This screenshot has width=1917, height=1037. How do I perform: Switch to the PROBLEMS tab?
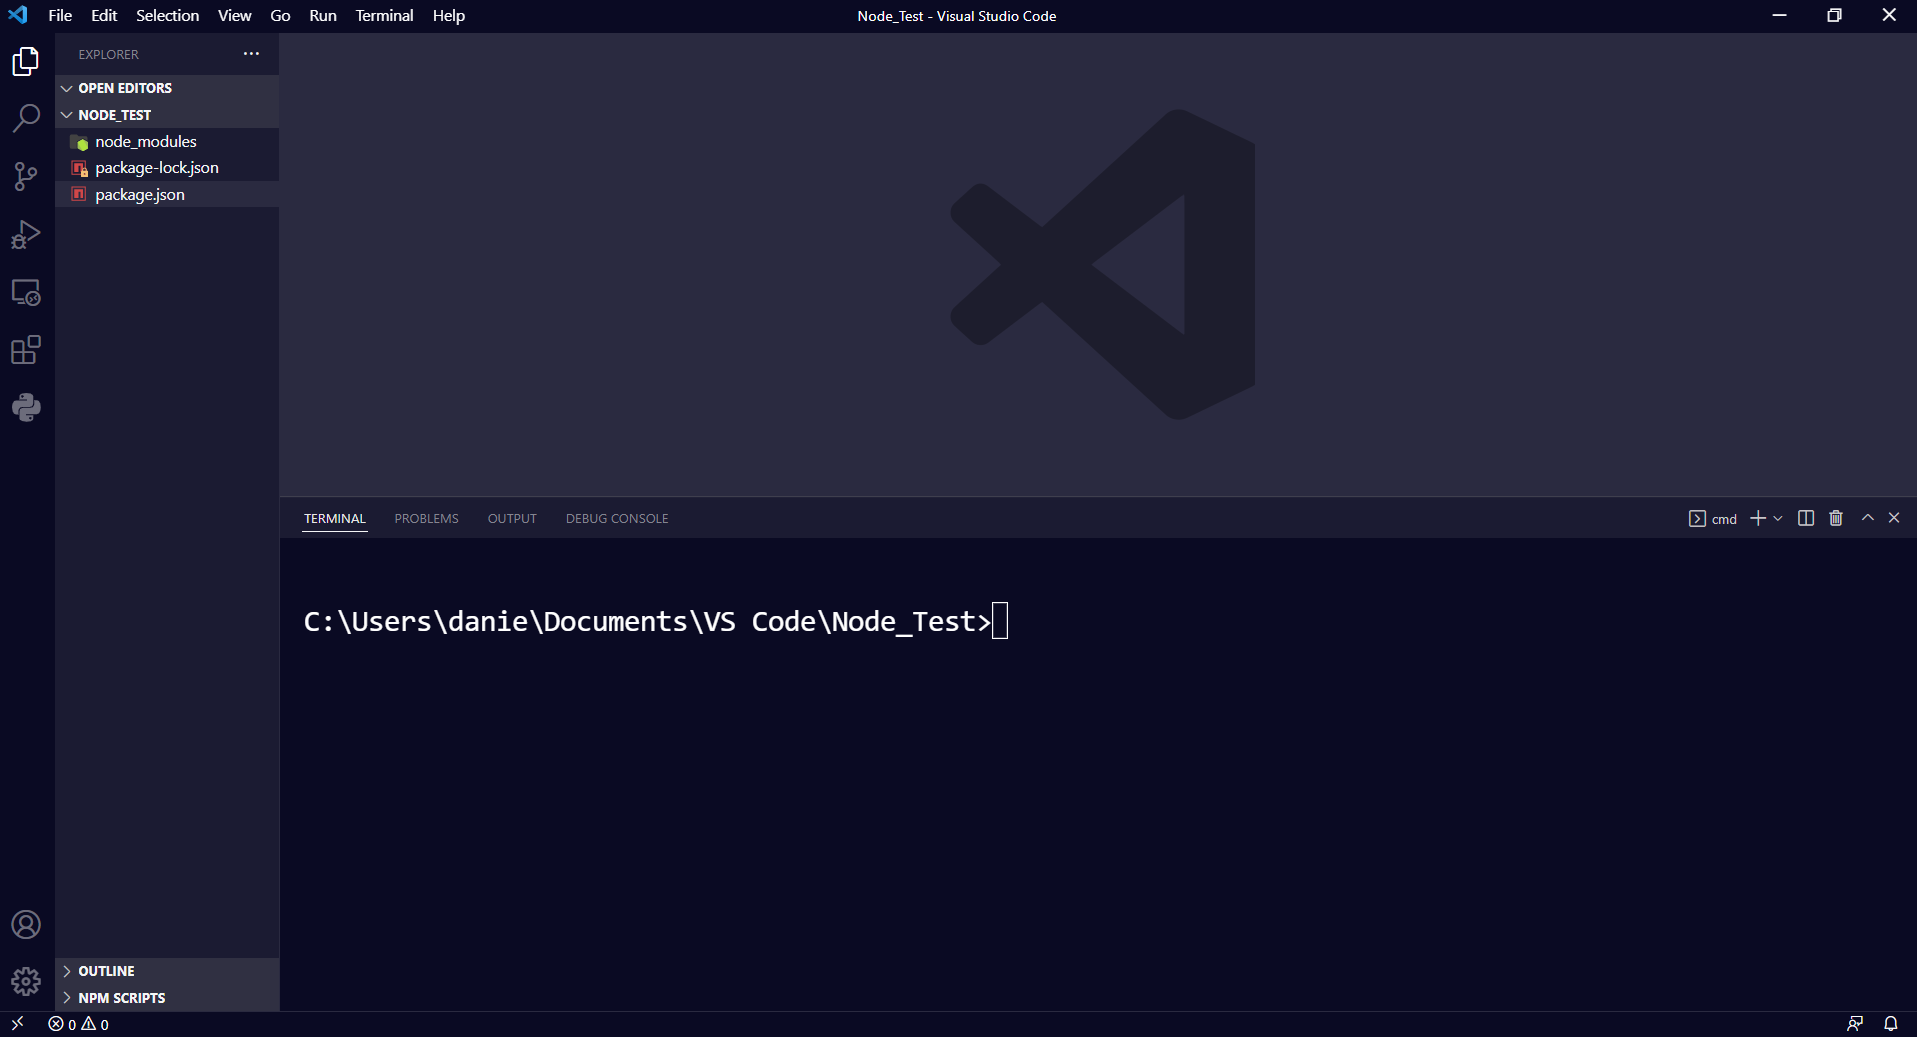click(x=425, y=518)
